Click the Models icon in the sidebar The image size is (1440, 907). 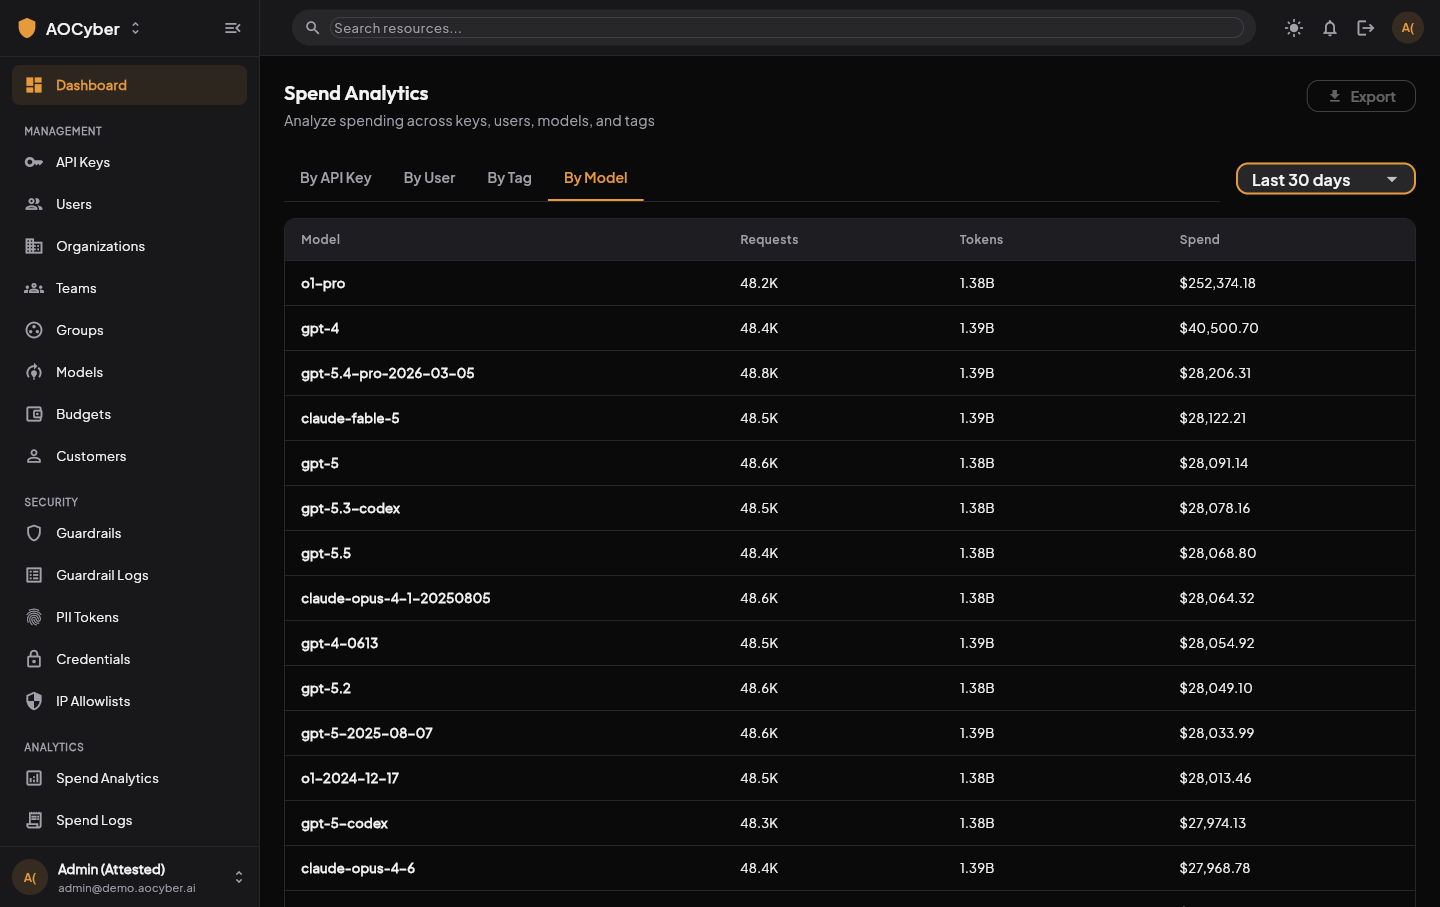pyautogui.click(x=34, y=372)
